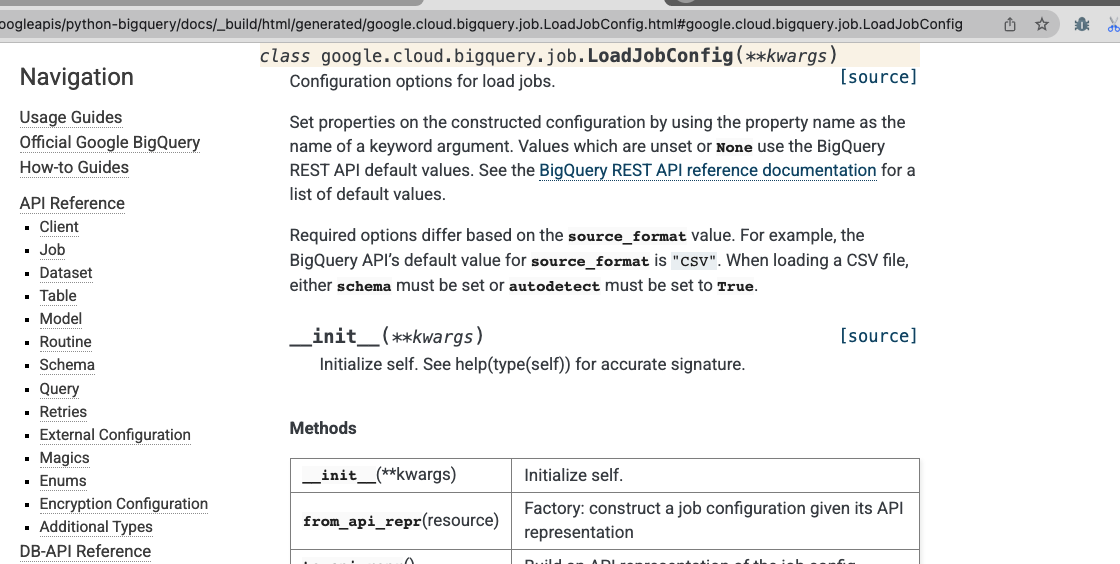Click the browser address bar URL
The width and height of the screenshot is (1120, 564).
coord(481,24)
